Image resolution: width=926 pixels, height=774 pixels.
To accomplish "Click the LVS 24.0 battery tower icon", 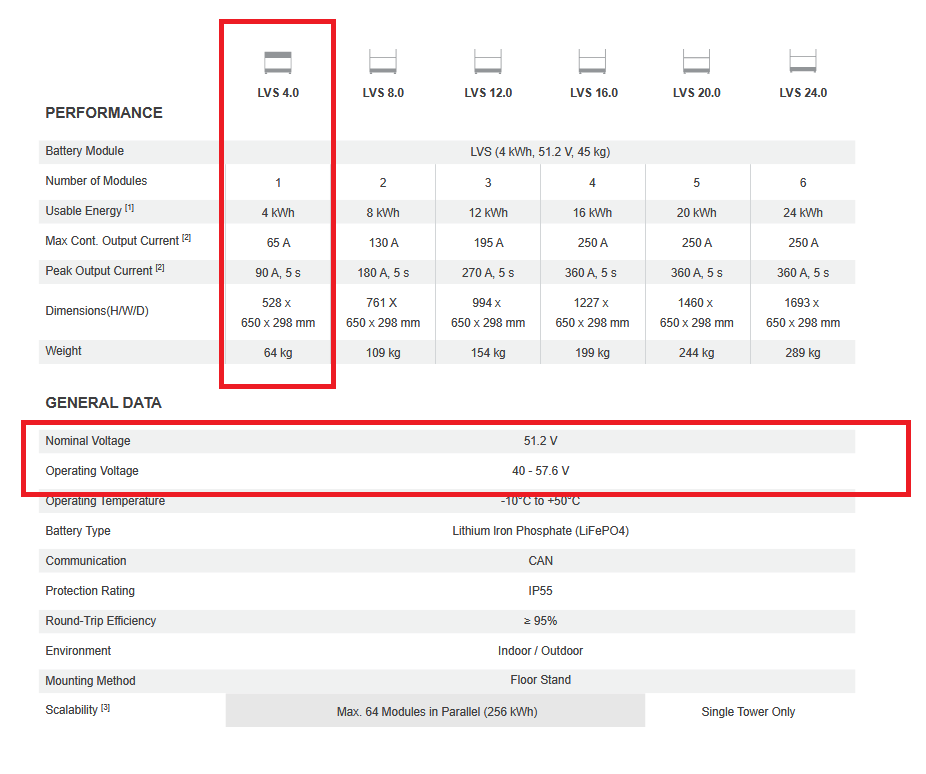I will click(x=803, y=61).
